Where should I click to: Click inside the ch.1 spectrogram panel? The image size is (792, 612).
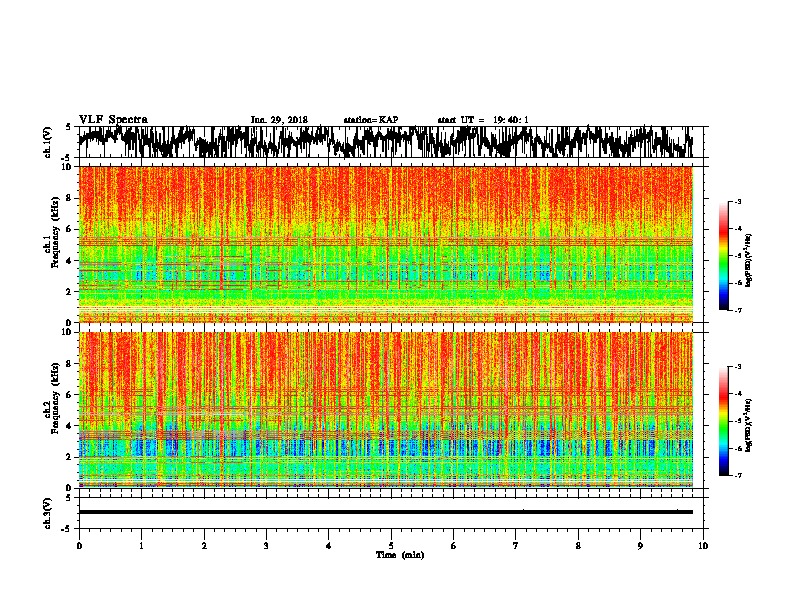(385, 244)
